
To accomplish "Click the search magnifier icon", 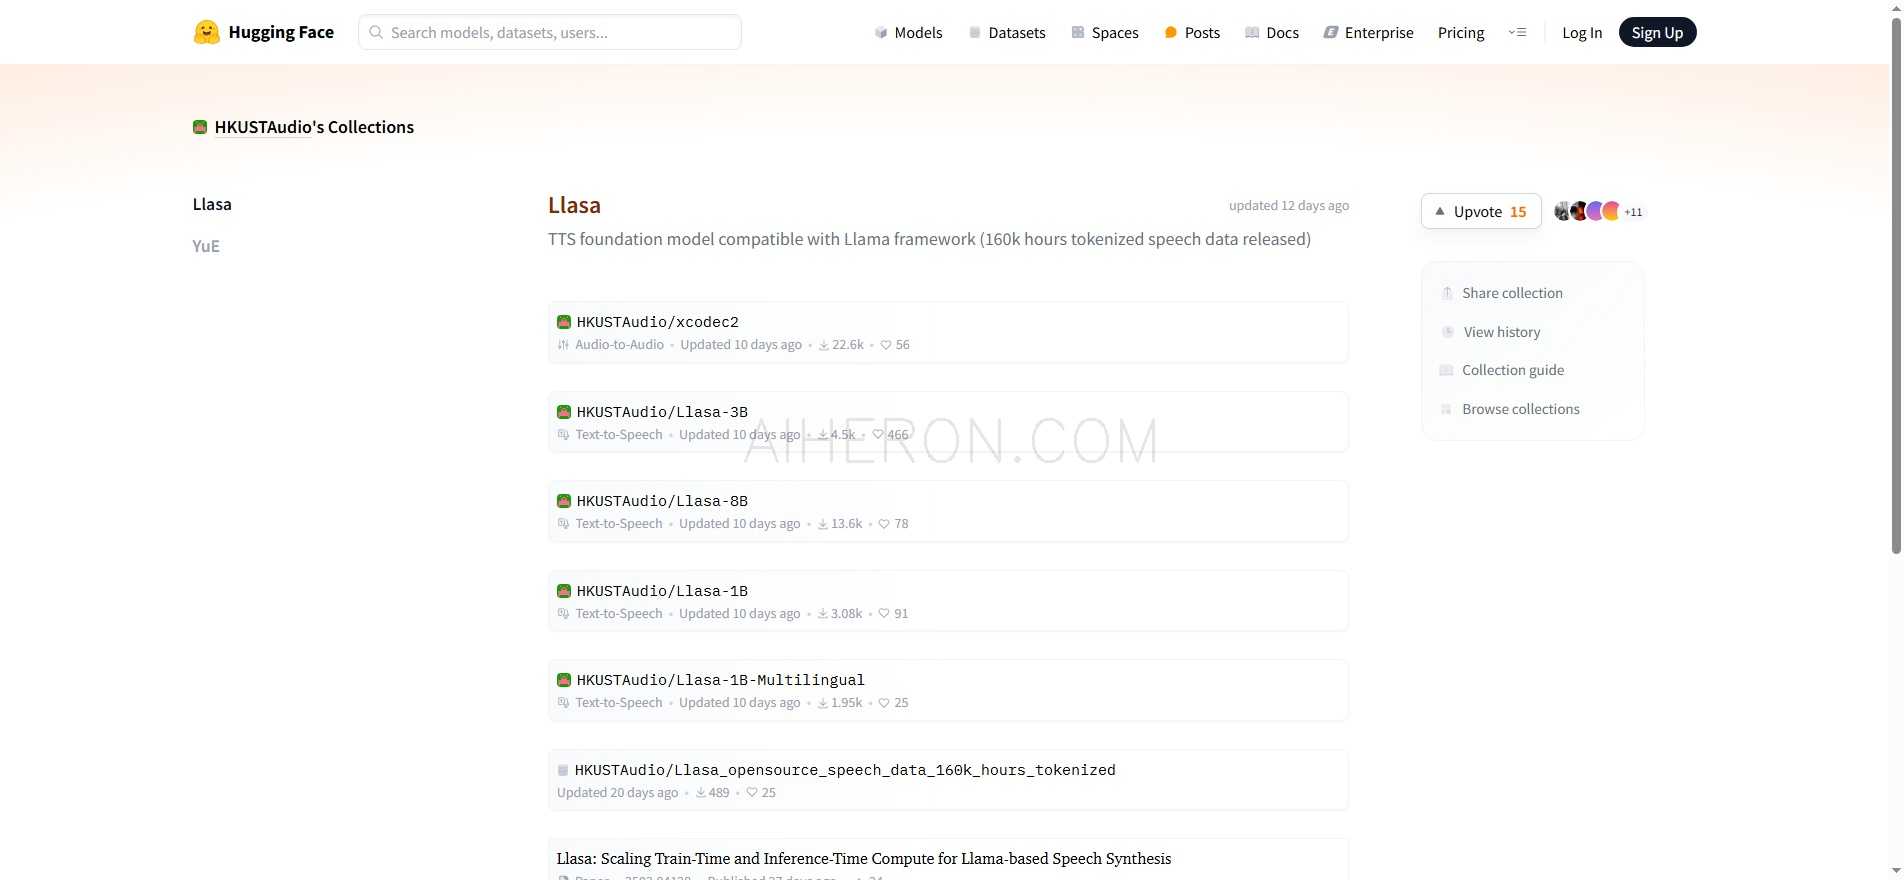I will pos(376,32).
